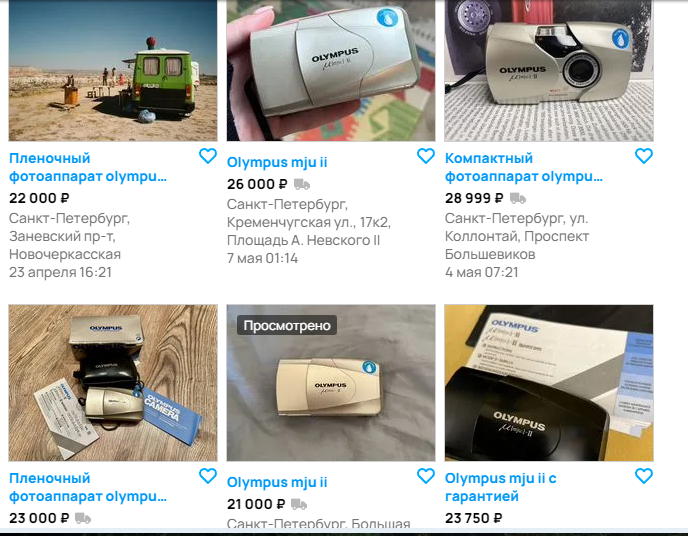This screenshot has width=688, height=536.
Task: Click delivery truck icon beside 26 000 ₽
Action: pyautogui.click(x=302, y=184)
